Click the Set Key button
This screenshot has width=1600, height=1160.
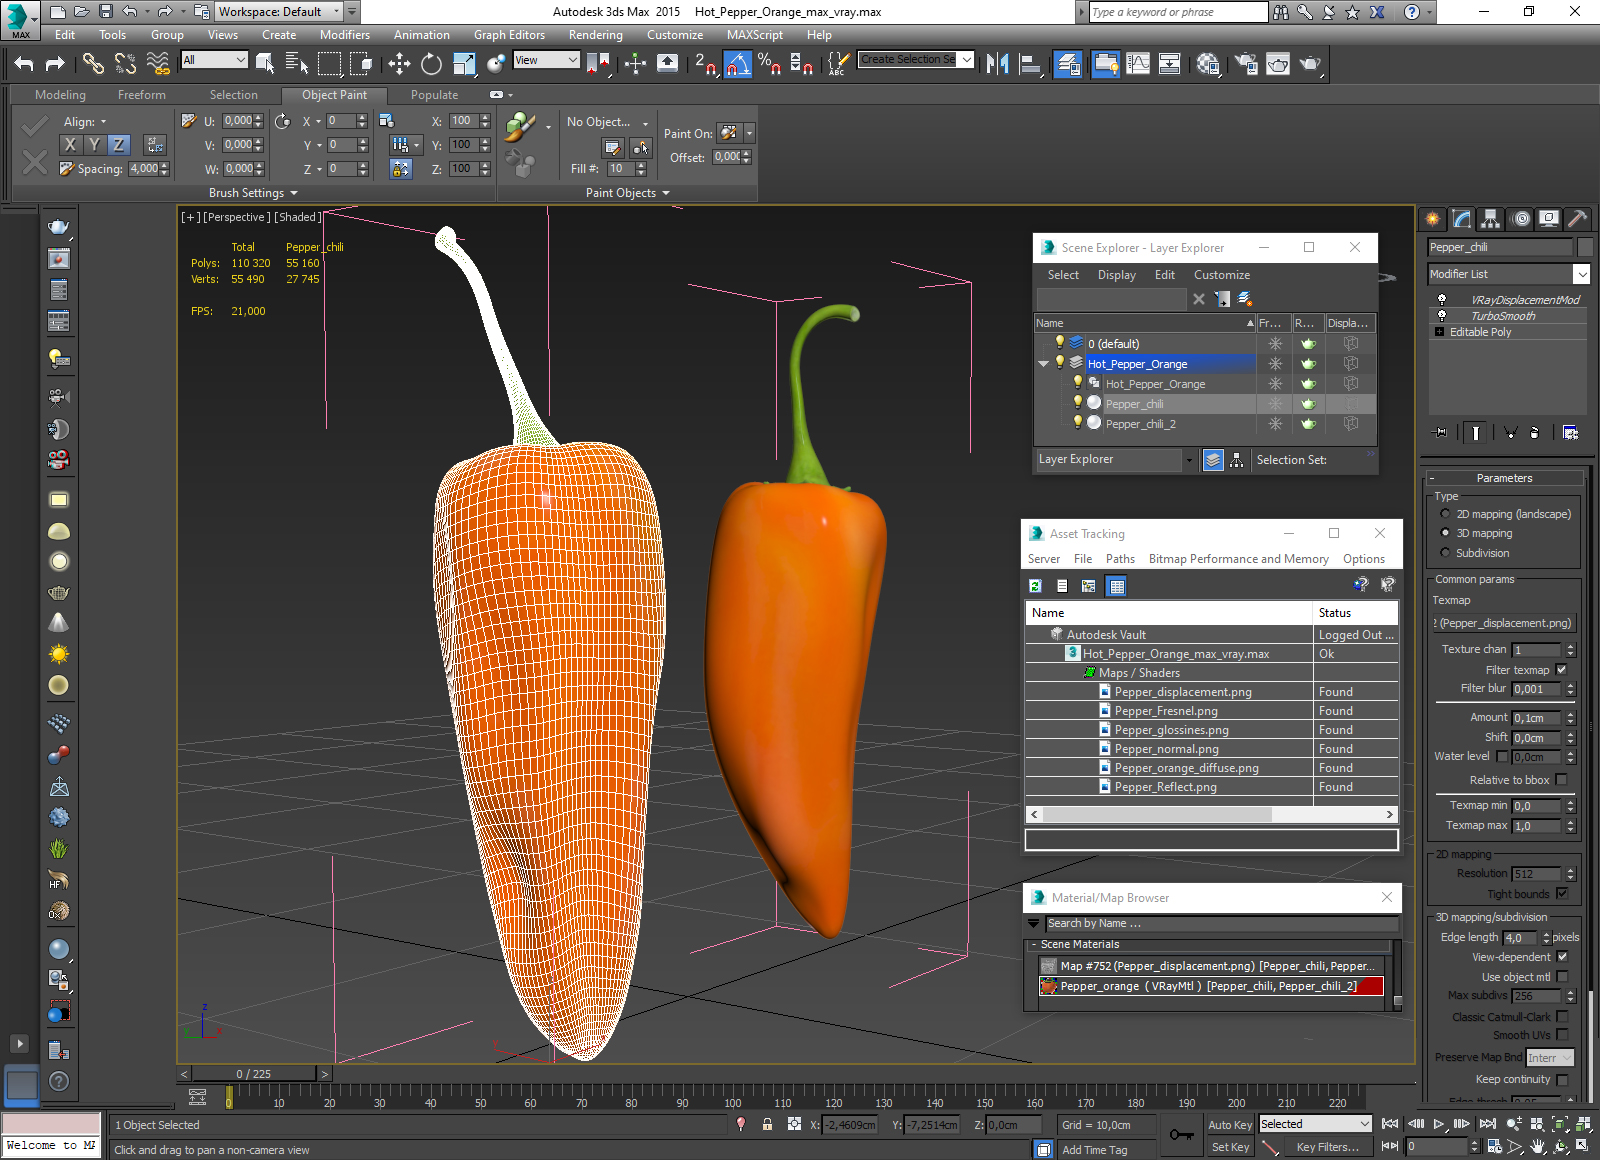1230,1147
